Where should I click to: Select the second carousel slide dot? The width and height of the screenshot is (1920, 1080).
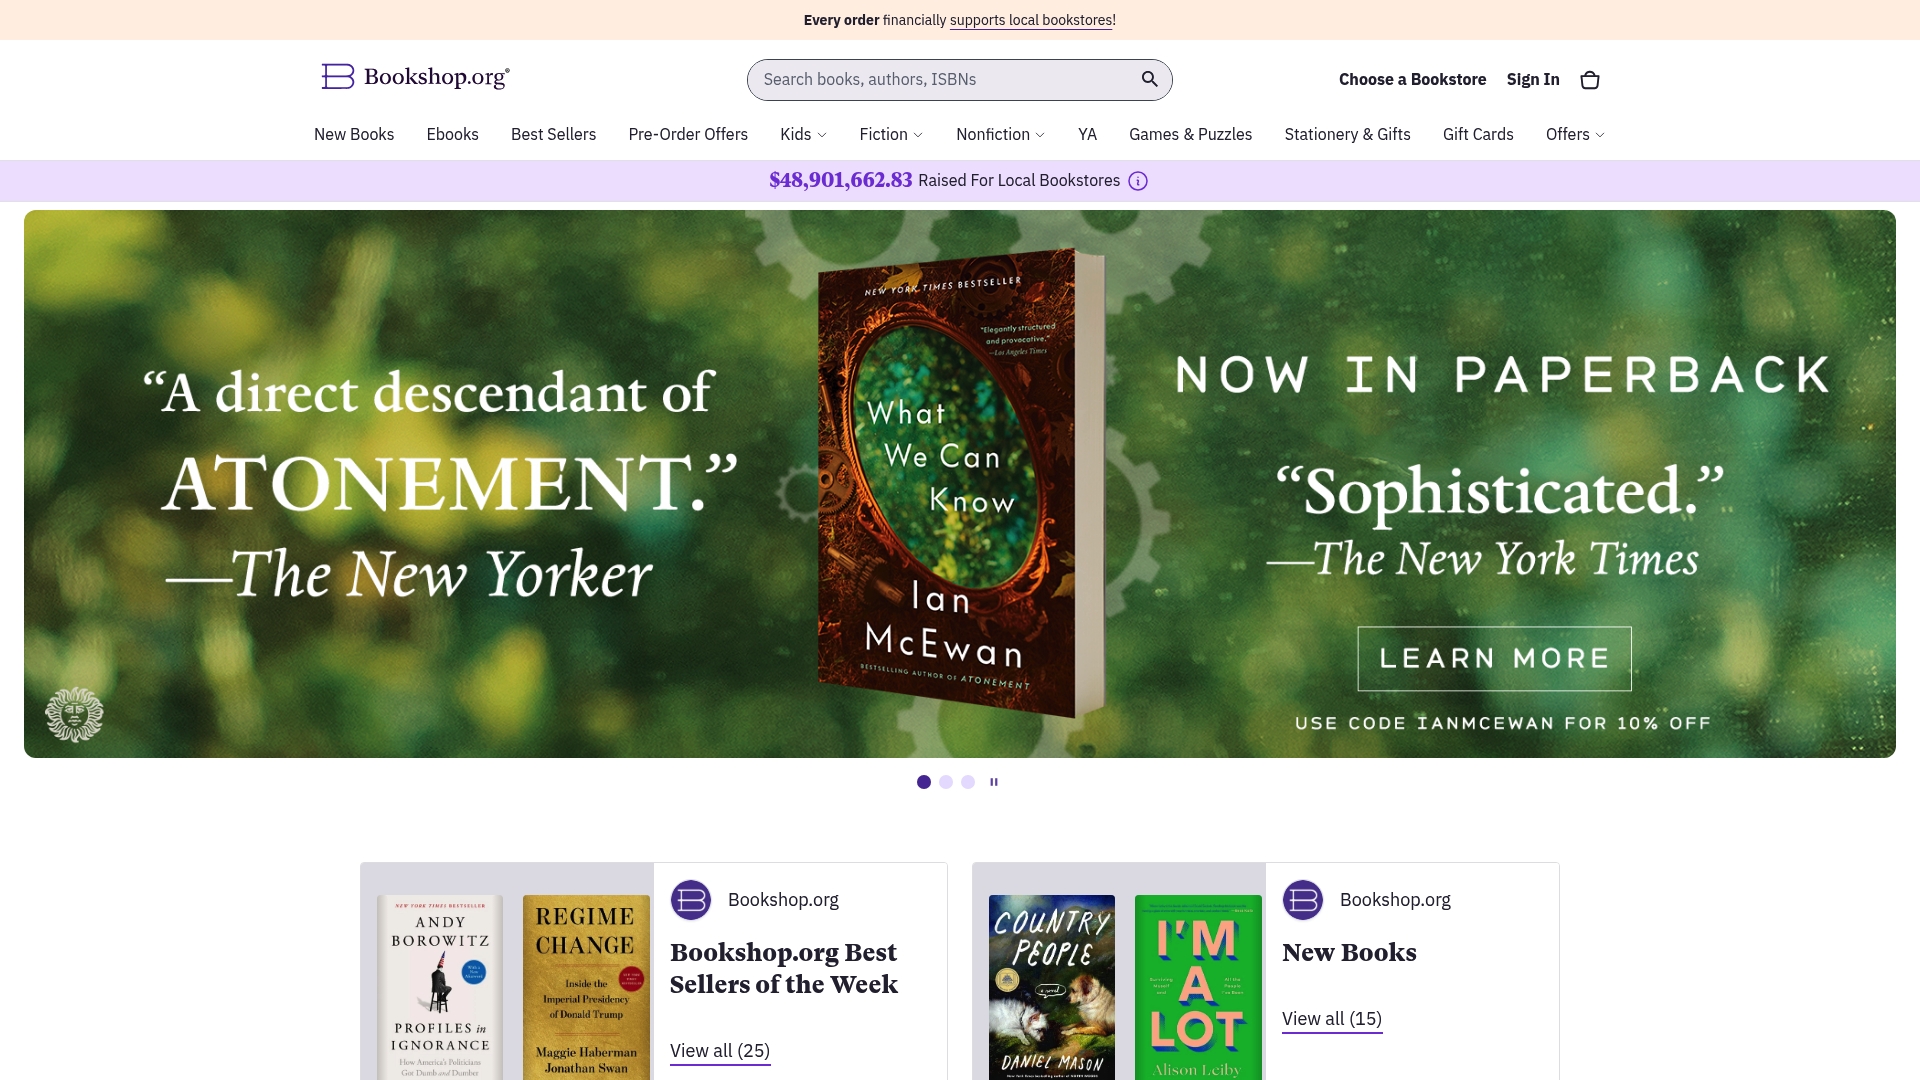[946, 782]
